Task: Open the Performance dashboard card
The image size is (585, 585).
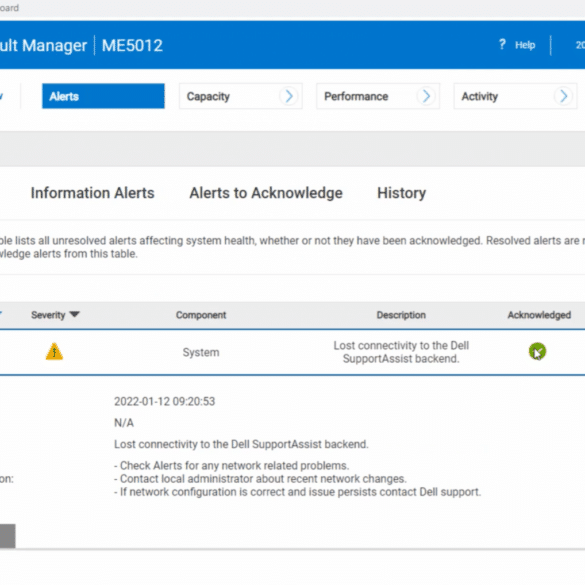Action: [x=378, y=96]
